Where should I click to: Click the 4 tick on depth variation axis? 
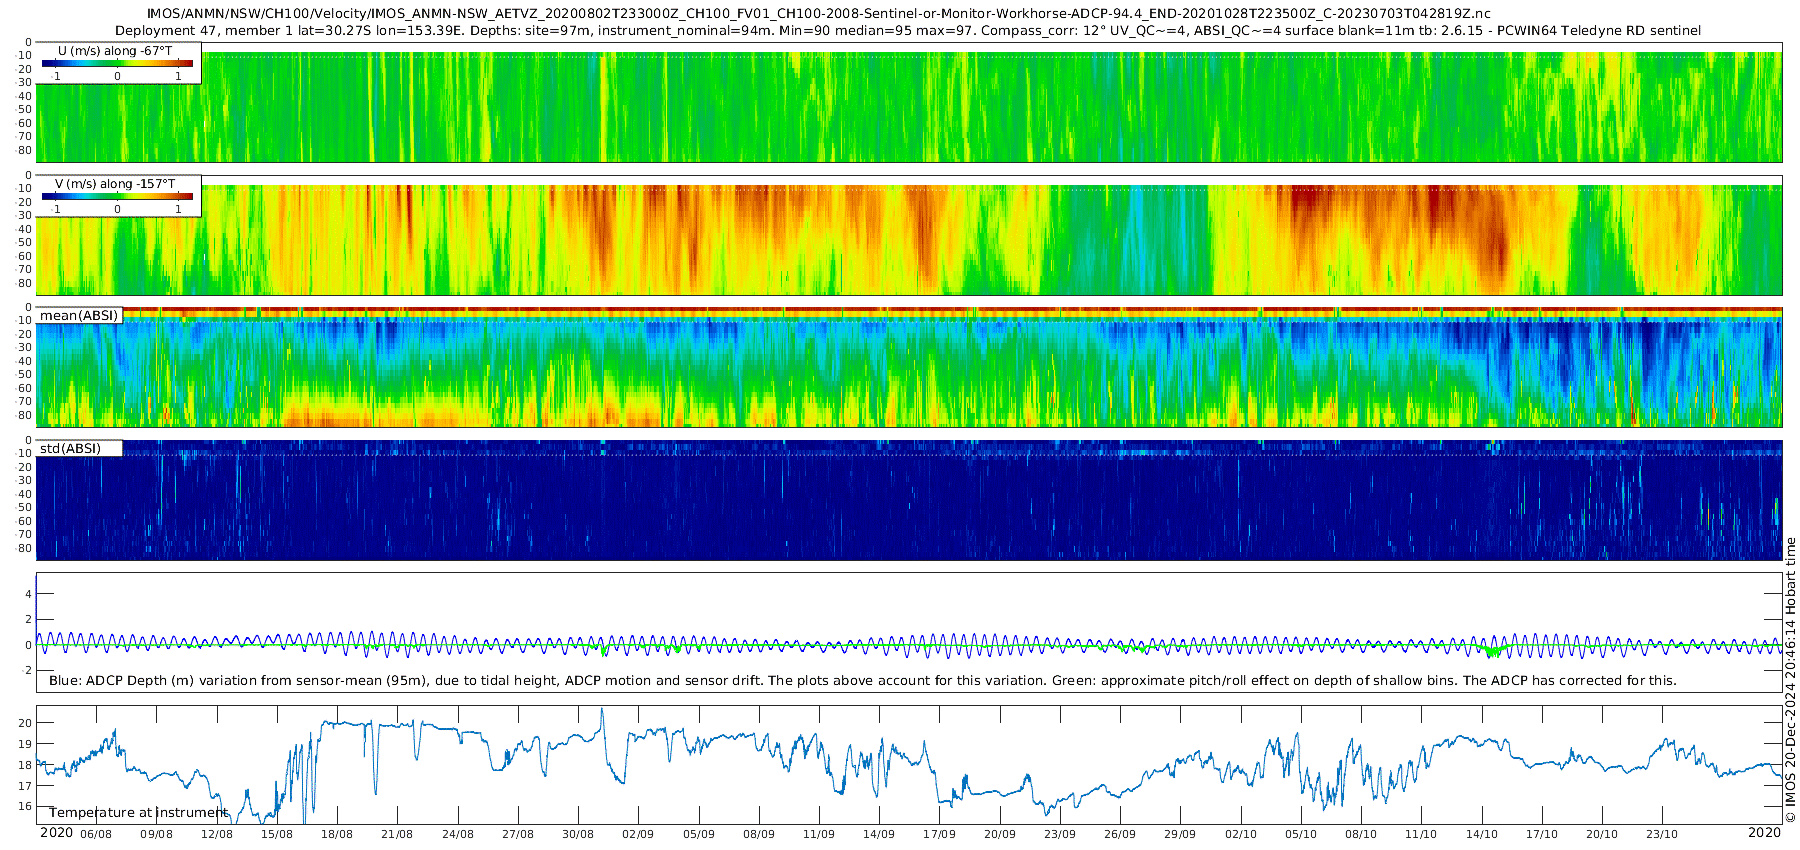coord(29,594)
